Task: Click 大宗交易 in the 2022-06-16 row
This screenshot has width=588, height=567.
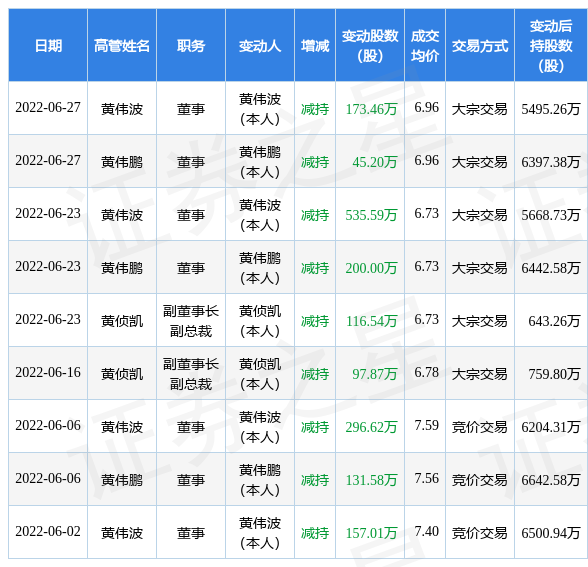Action: [x=480, y=374]
